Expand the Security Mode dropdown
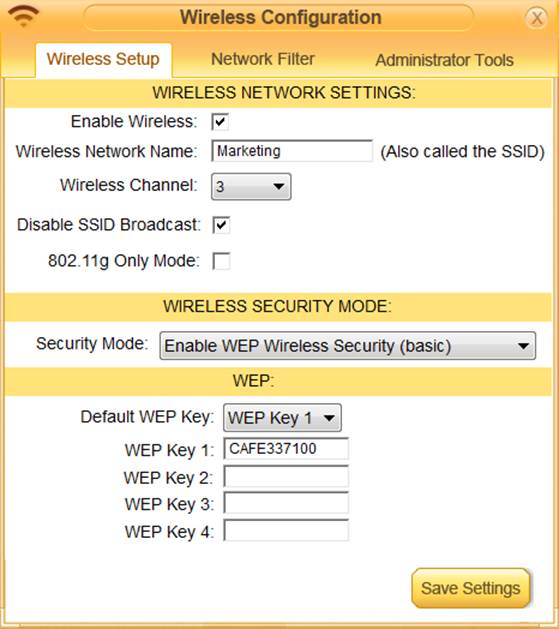Screen dimensions: 559x629 point(347,345)
